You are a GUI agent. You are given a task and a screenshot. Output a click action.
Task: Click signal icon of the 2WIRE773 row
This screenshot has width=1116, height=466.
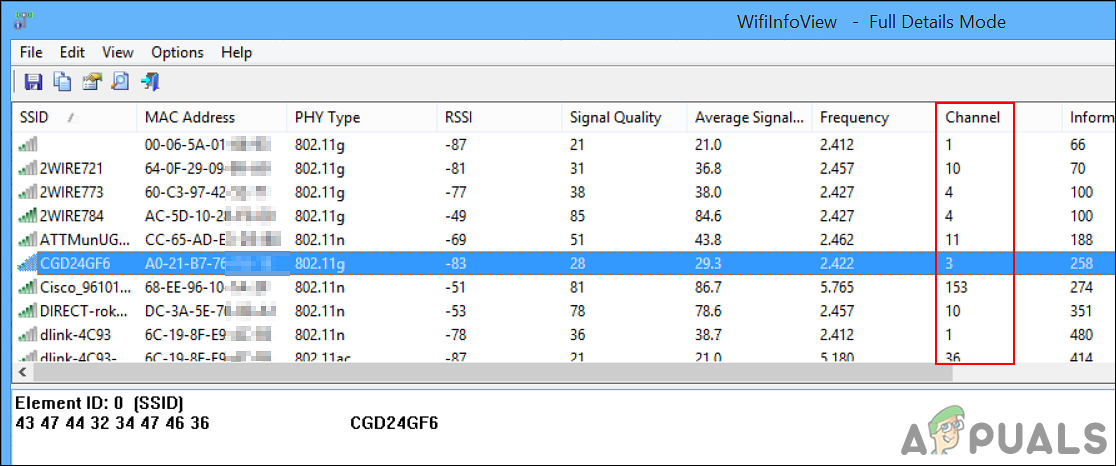pos(28,192)
